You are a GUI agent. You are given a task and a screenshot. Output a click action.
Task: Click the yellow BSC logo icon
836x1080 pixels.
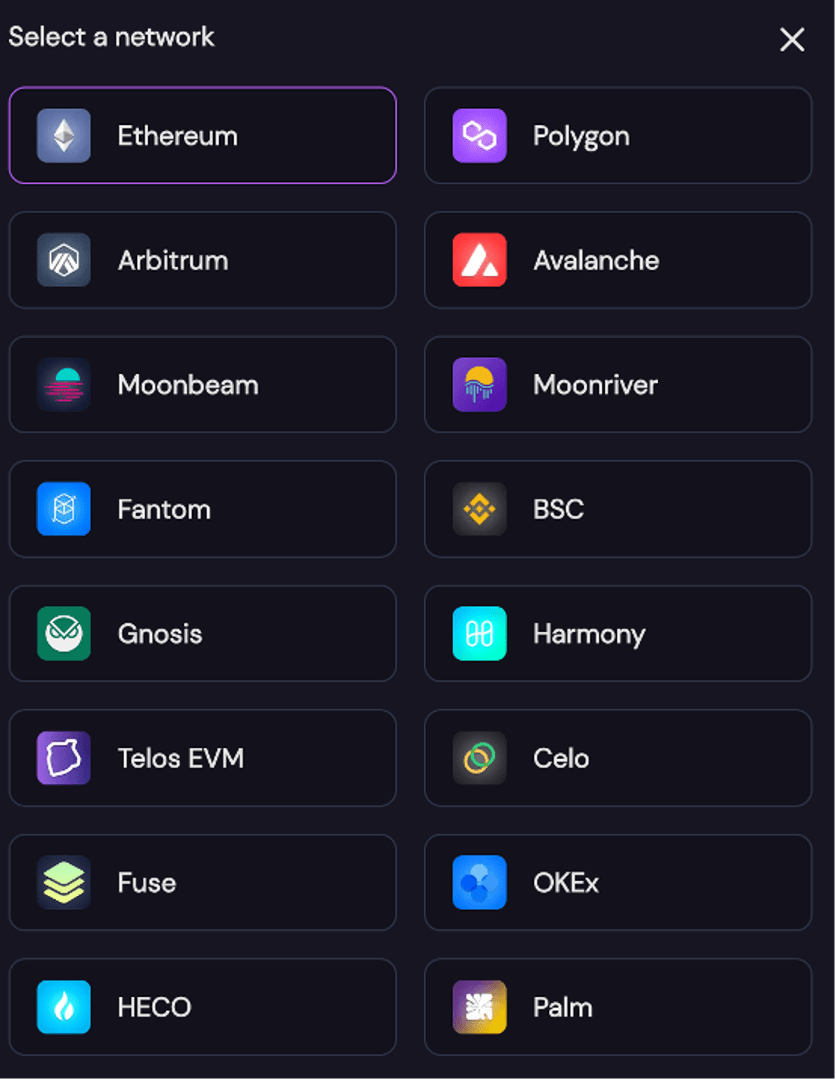pos(480,509)
